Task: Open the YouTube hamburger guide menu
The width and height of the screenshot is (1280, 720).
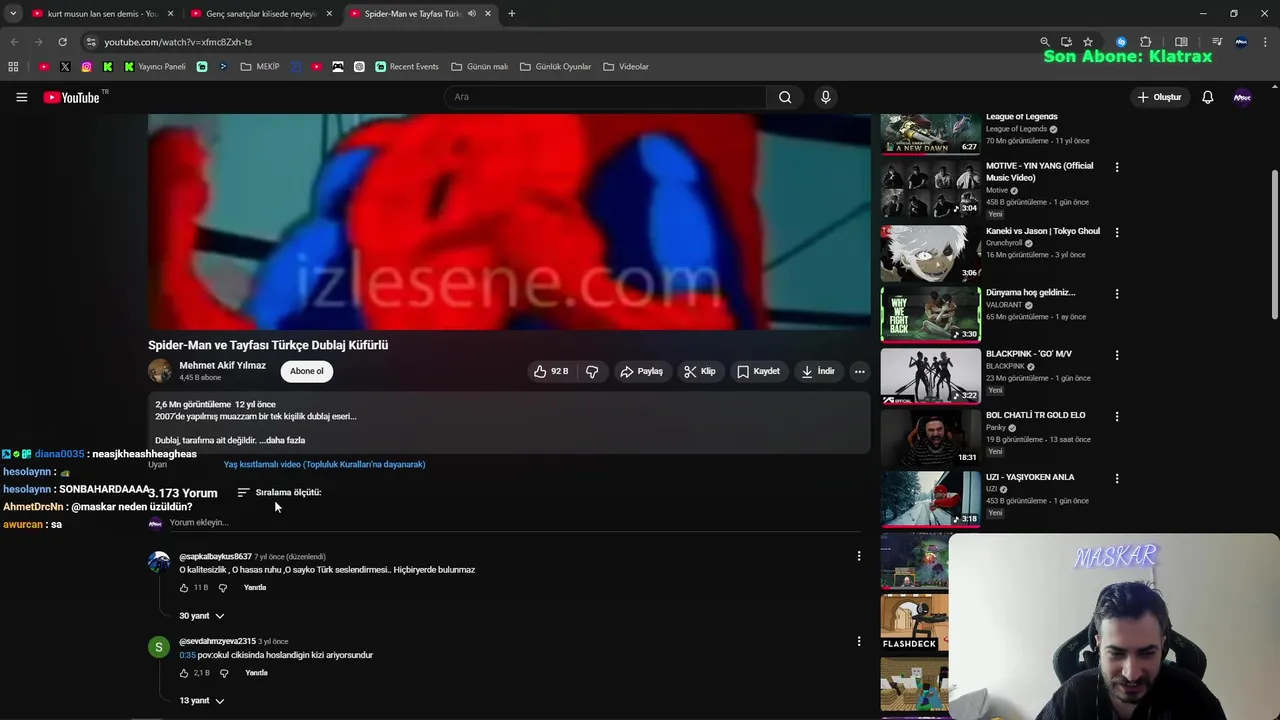Action: click(21, 97)
